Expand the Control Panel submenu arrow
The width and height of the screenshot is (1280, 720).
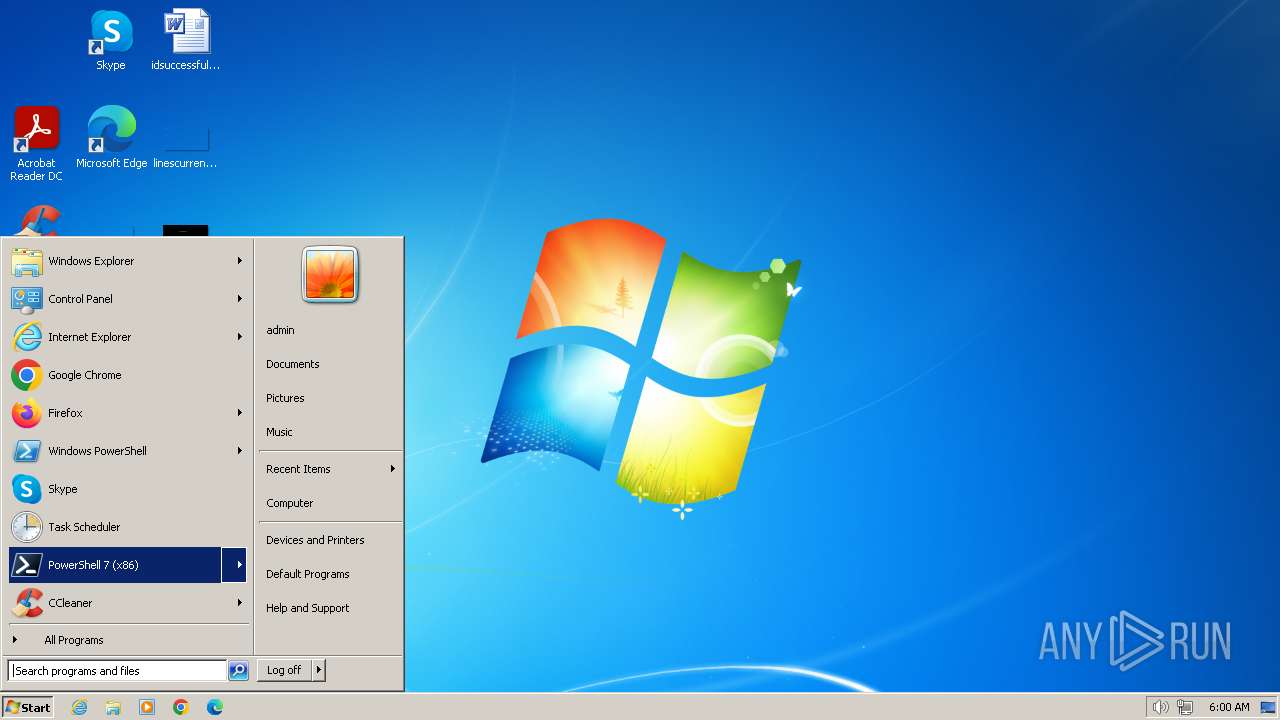tap(239, 299)
